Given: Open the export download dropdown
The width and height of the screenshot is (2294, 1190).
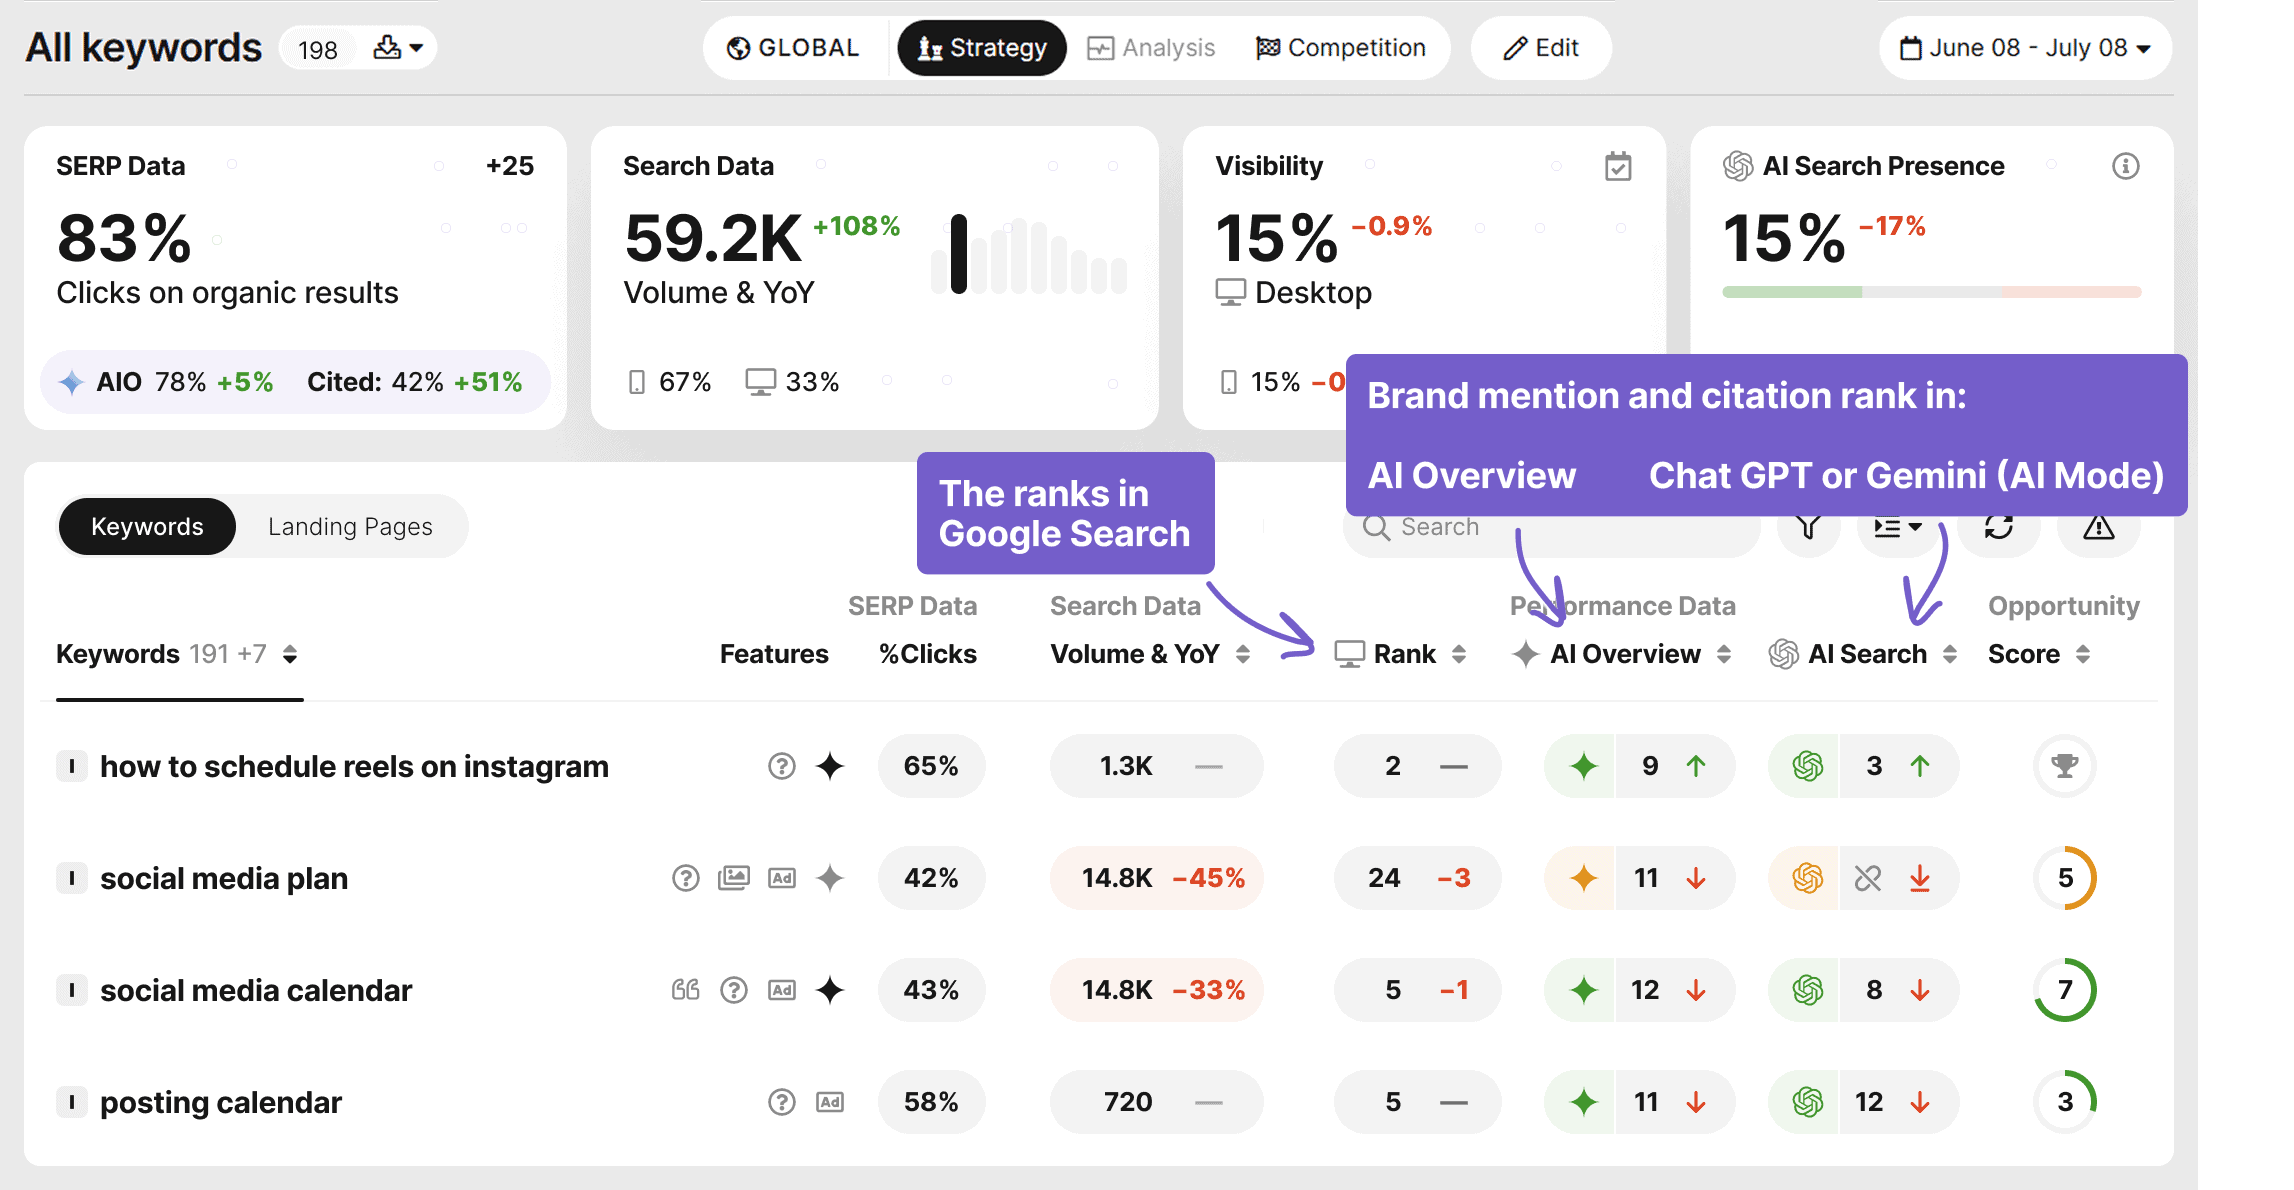Looking at the screenshot, I should pyautogui.click(x=398, y=48).
